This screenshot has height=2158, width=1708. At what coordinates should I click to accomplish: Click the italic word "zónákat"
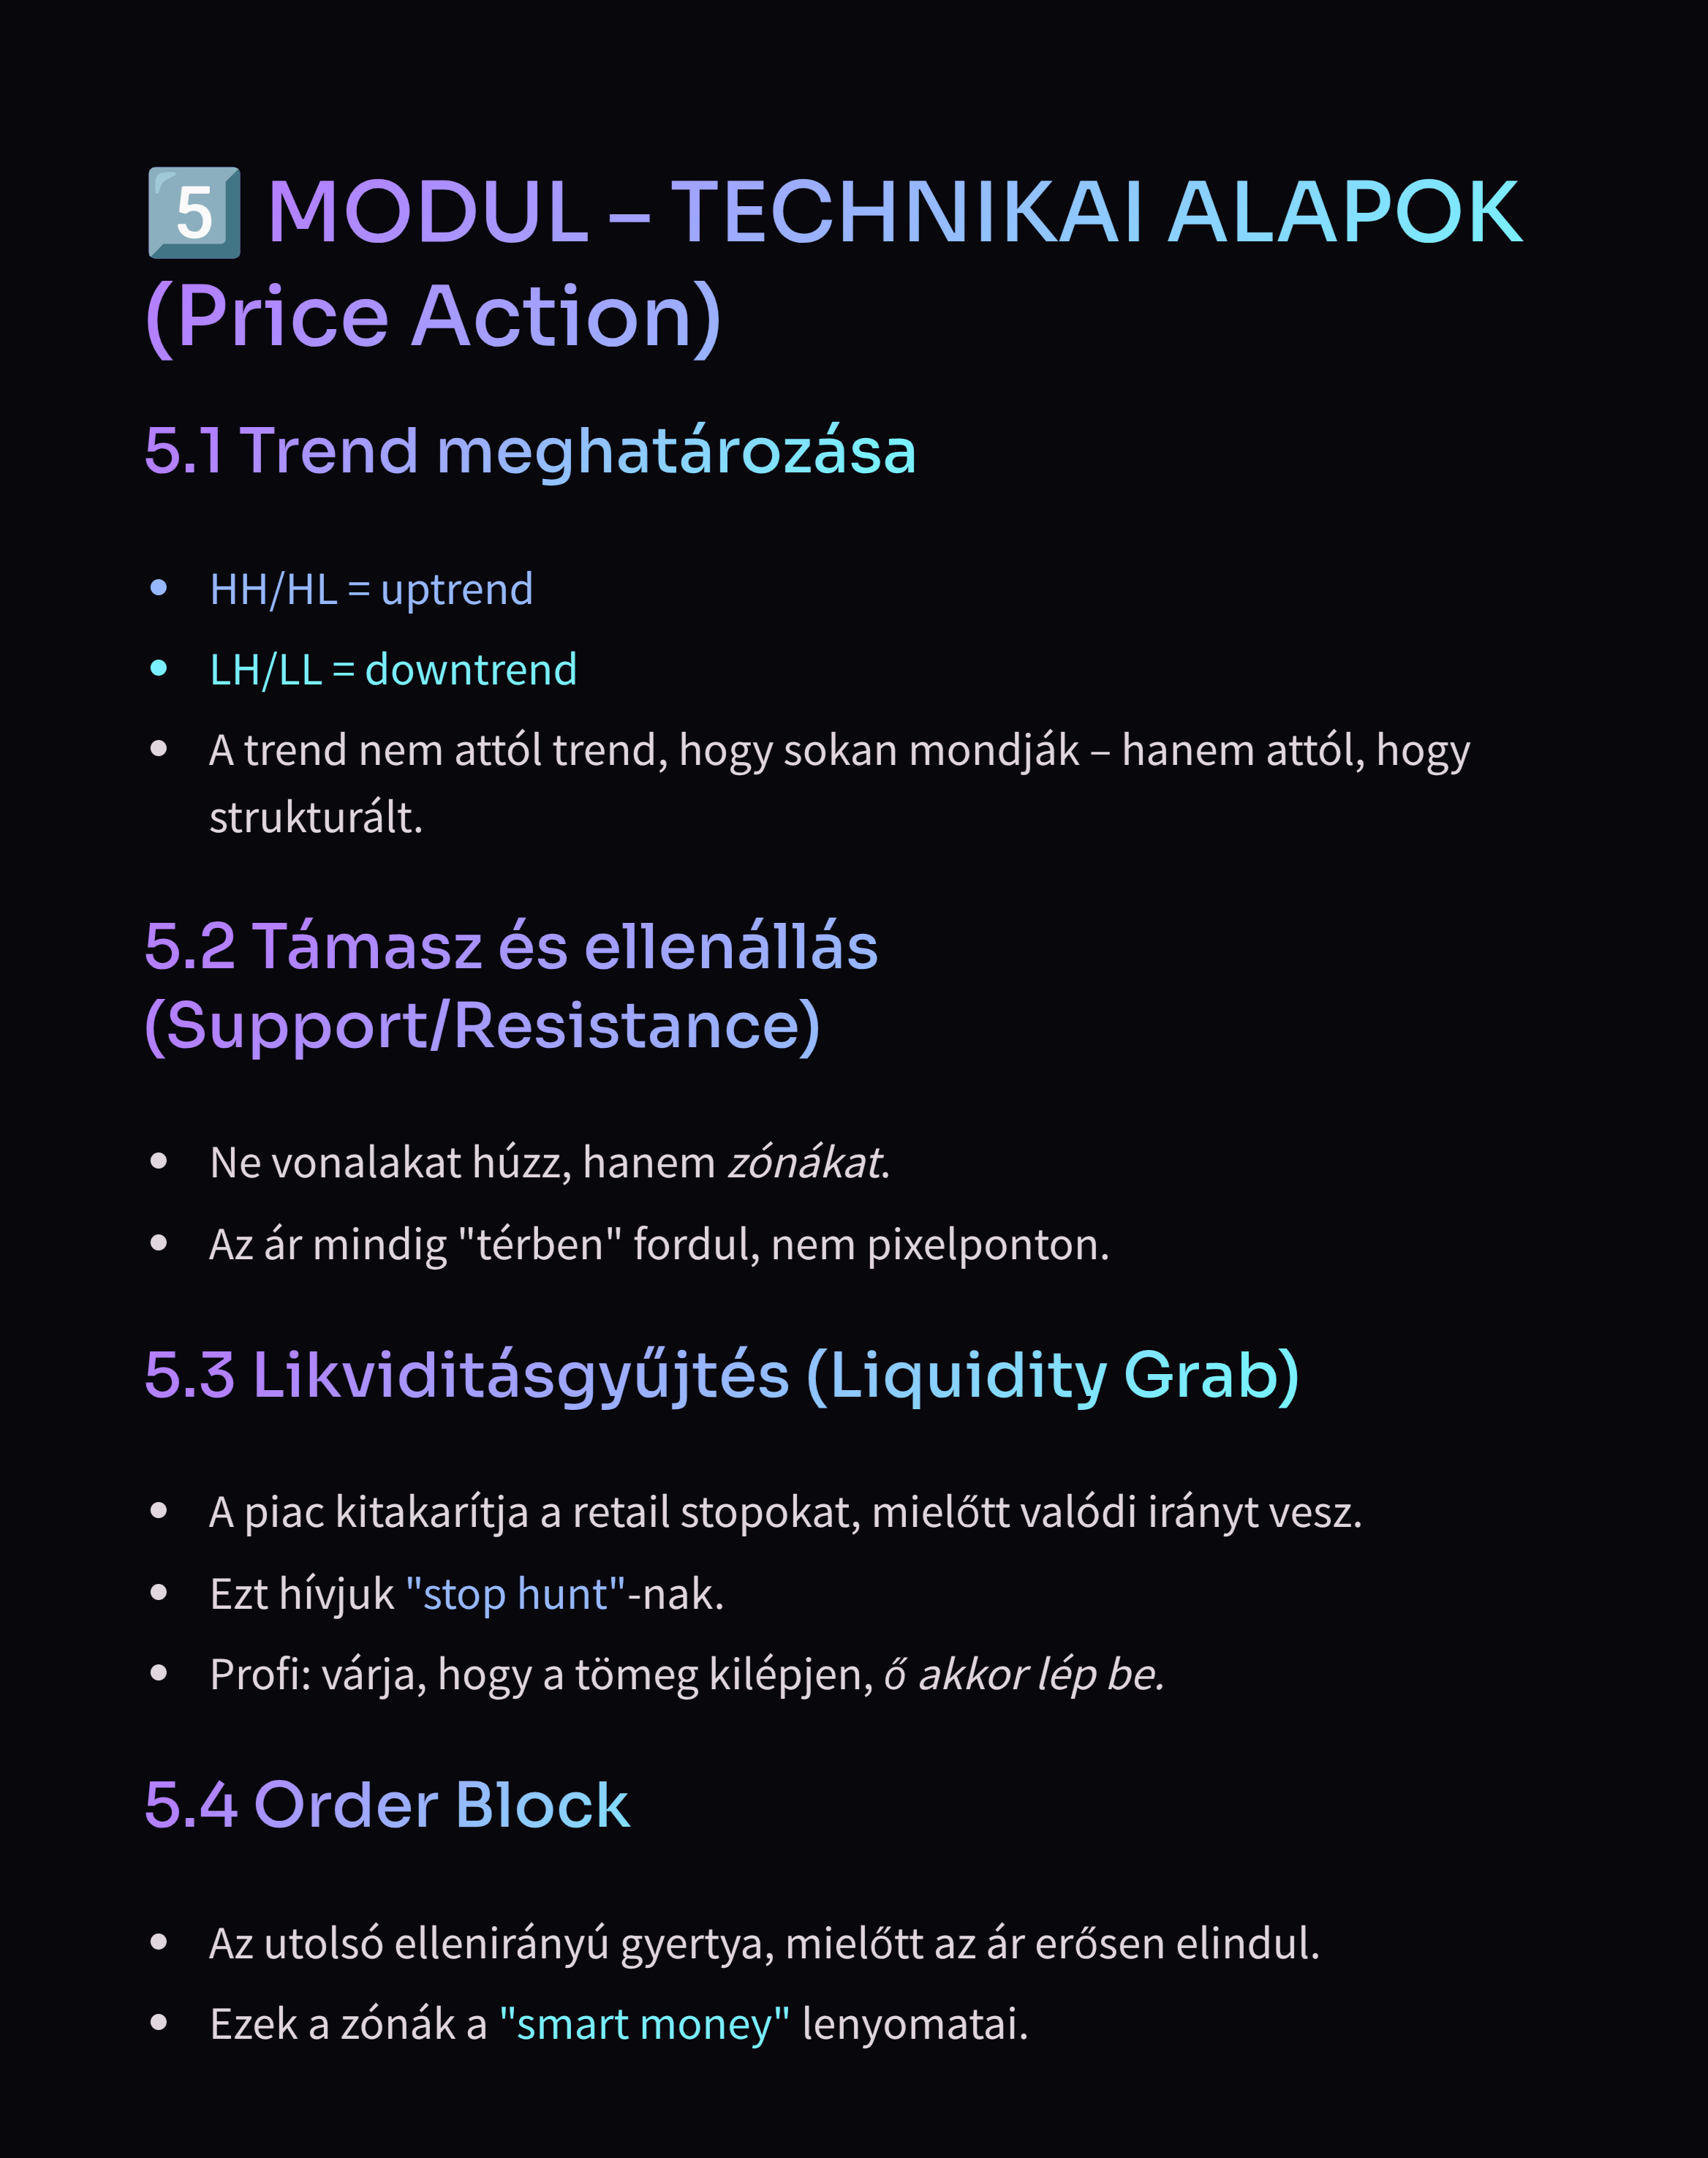[x=805, y=1163]
